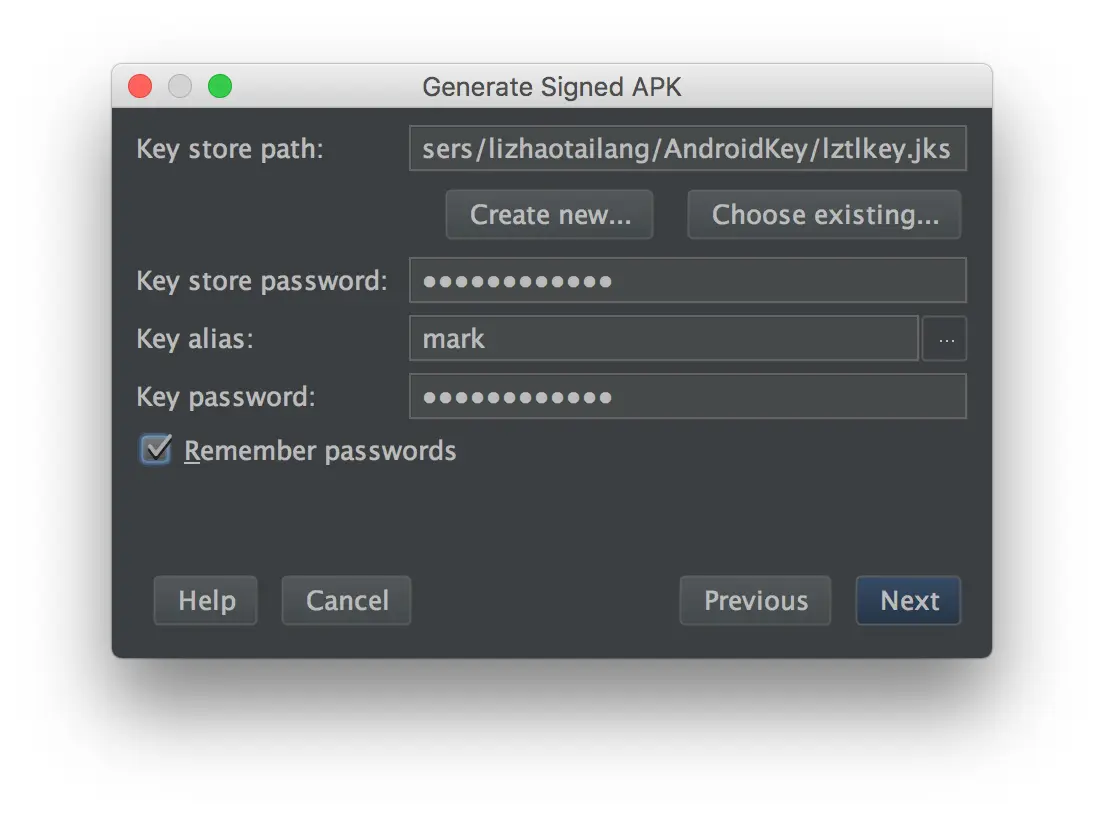The image size is (1104, 818).
Task: Click the Remember passwords label text
Action: tap(320, 451)
